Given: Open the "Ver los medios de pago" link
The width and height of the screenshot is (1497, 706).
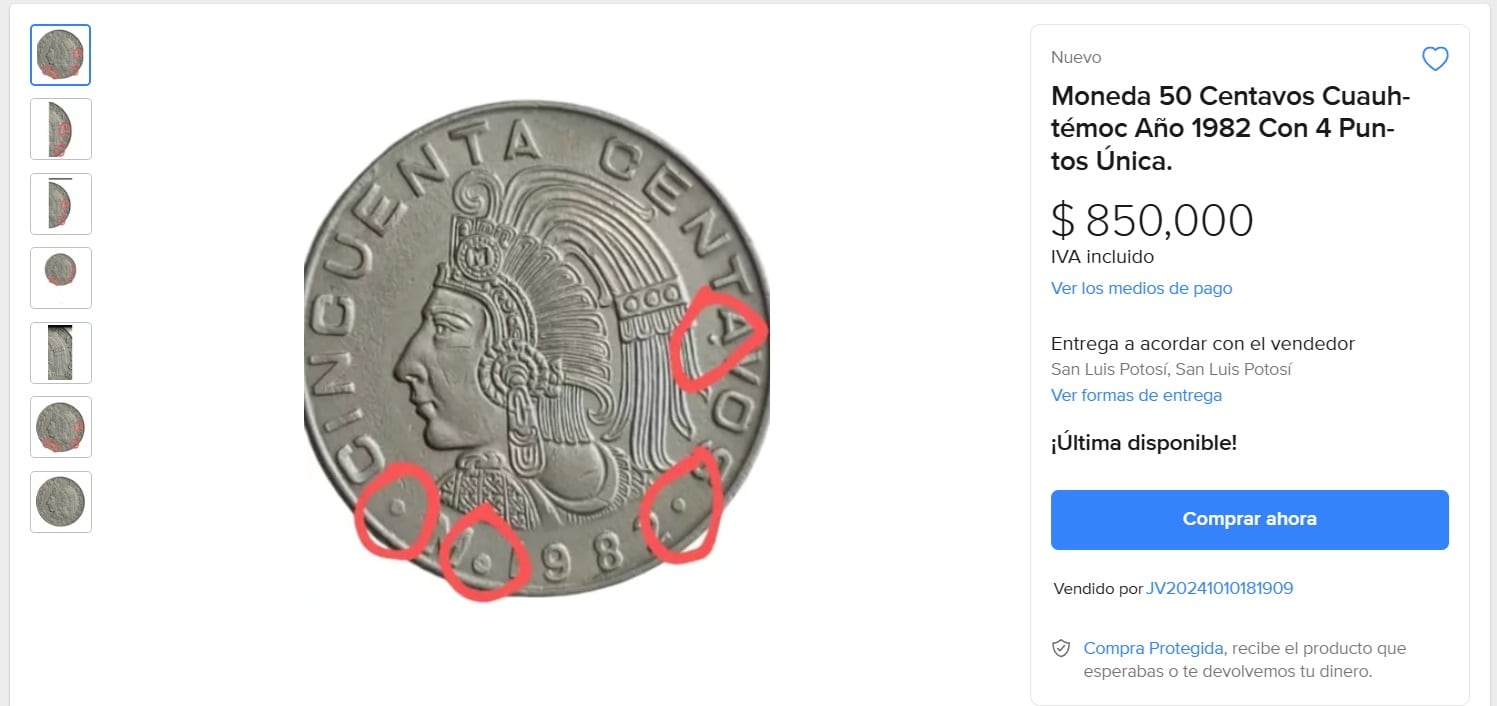Looking at the screenshot, I should [1141, 288].
